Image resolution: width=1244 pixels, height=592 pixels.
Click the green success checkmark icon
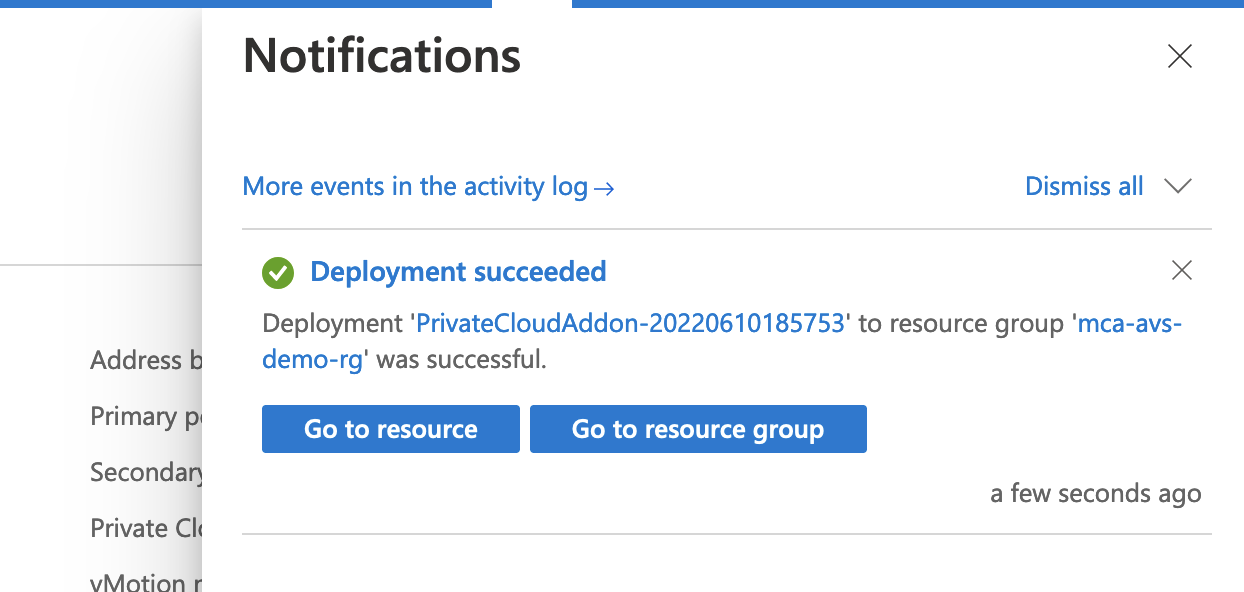click(x=277, y=272)
